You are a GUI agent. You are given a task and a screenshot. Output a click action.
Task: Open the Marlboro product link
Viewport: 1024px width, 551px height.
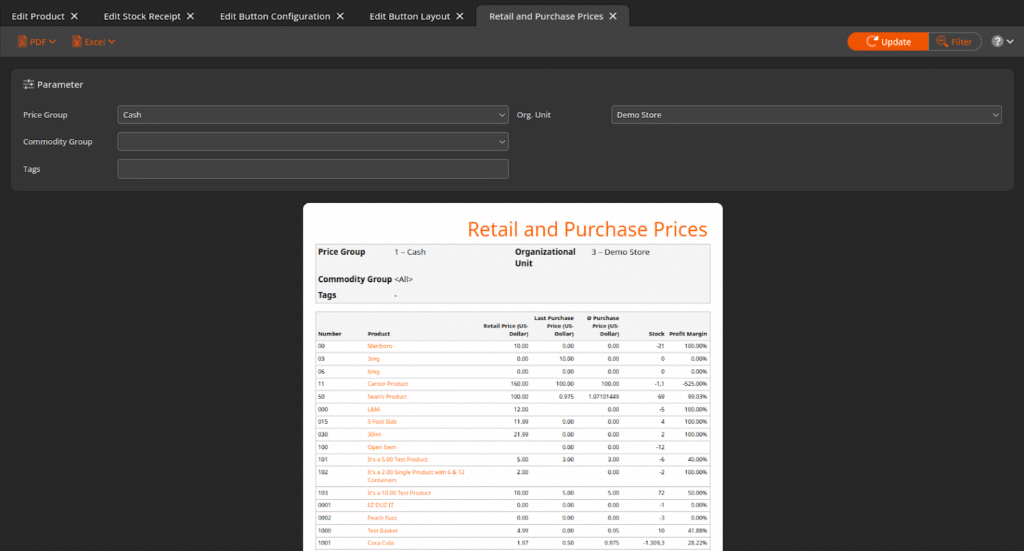coord(380,346)
